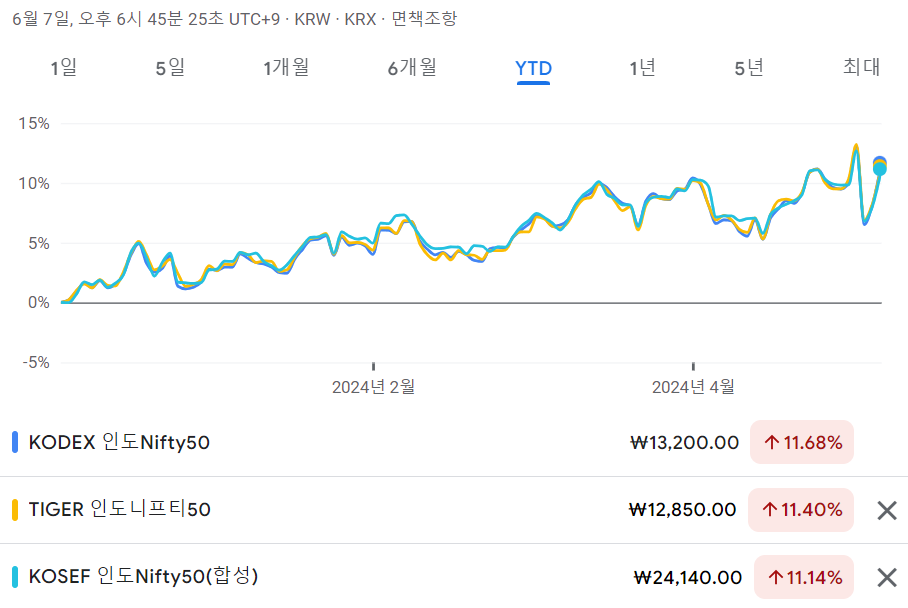Click the cyan KOSEF color indicator

coord(15,577)
